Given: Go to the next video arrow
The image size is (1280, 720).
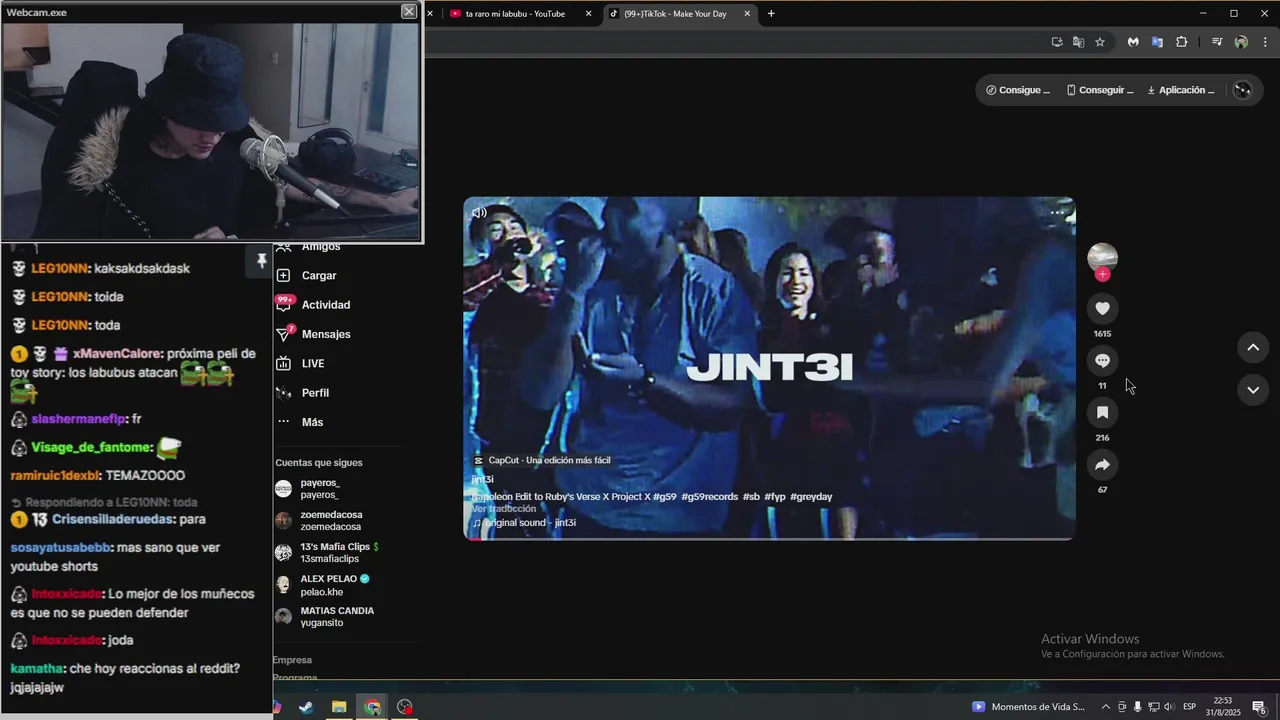Looking at the screenshot, I should pos(1253,389).
